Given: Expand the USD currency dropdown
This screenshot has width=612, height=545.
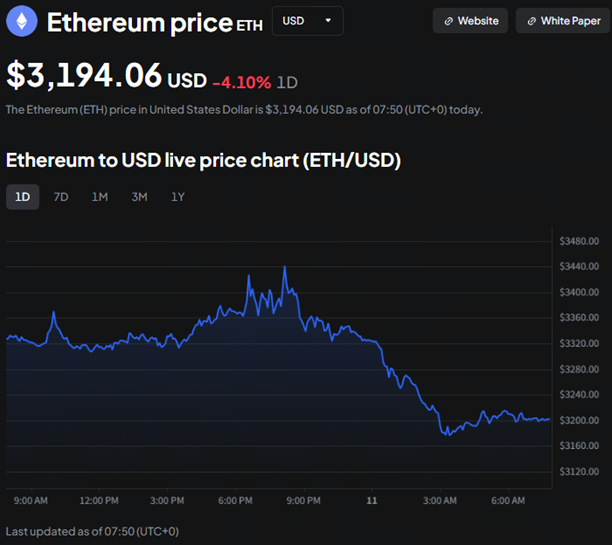Looking at the screenshot, I should coord(307,21).
